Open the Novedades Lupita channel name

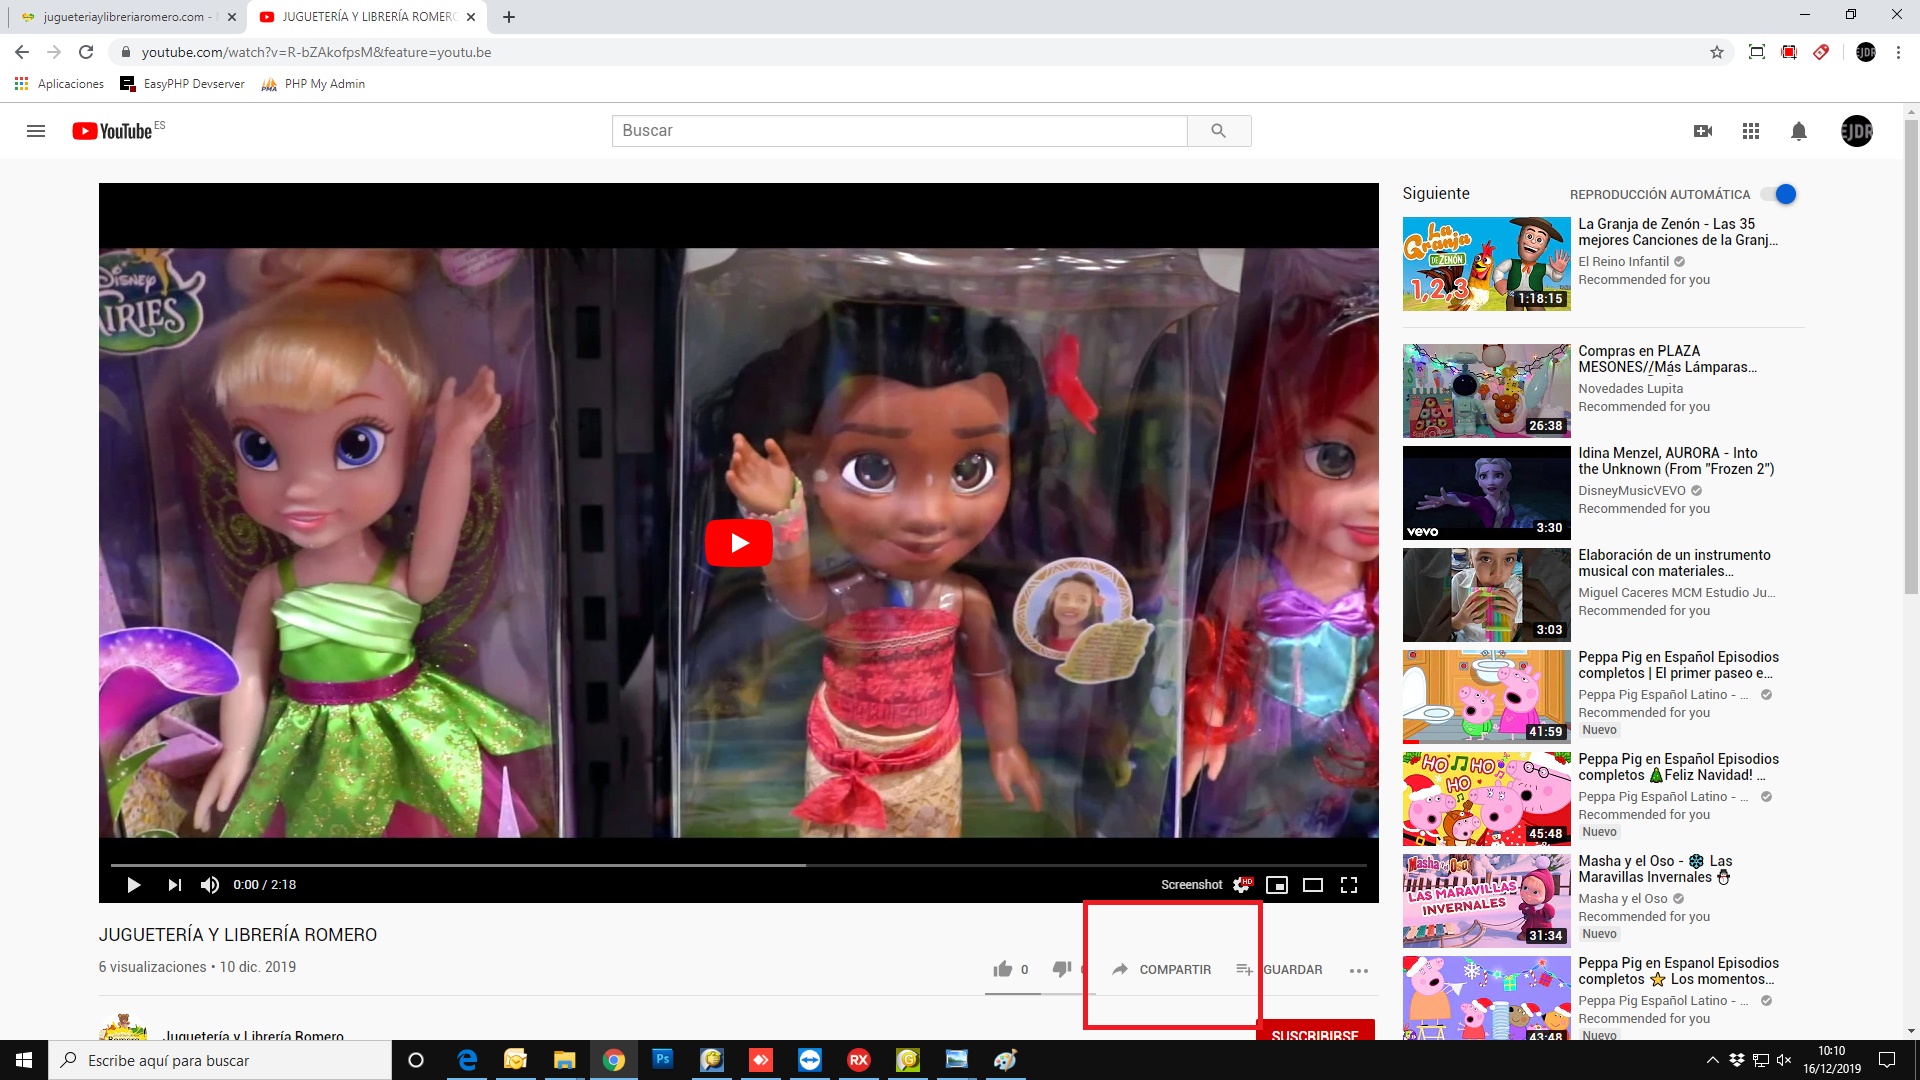coord(1631,389)
